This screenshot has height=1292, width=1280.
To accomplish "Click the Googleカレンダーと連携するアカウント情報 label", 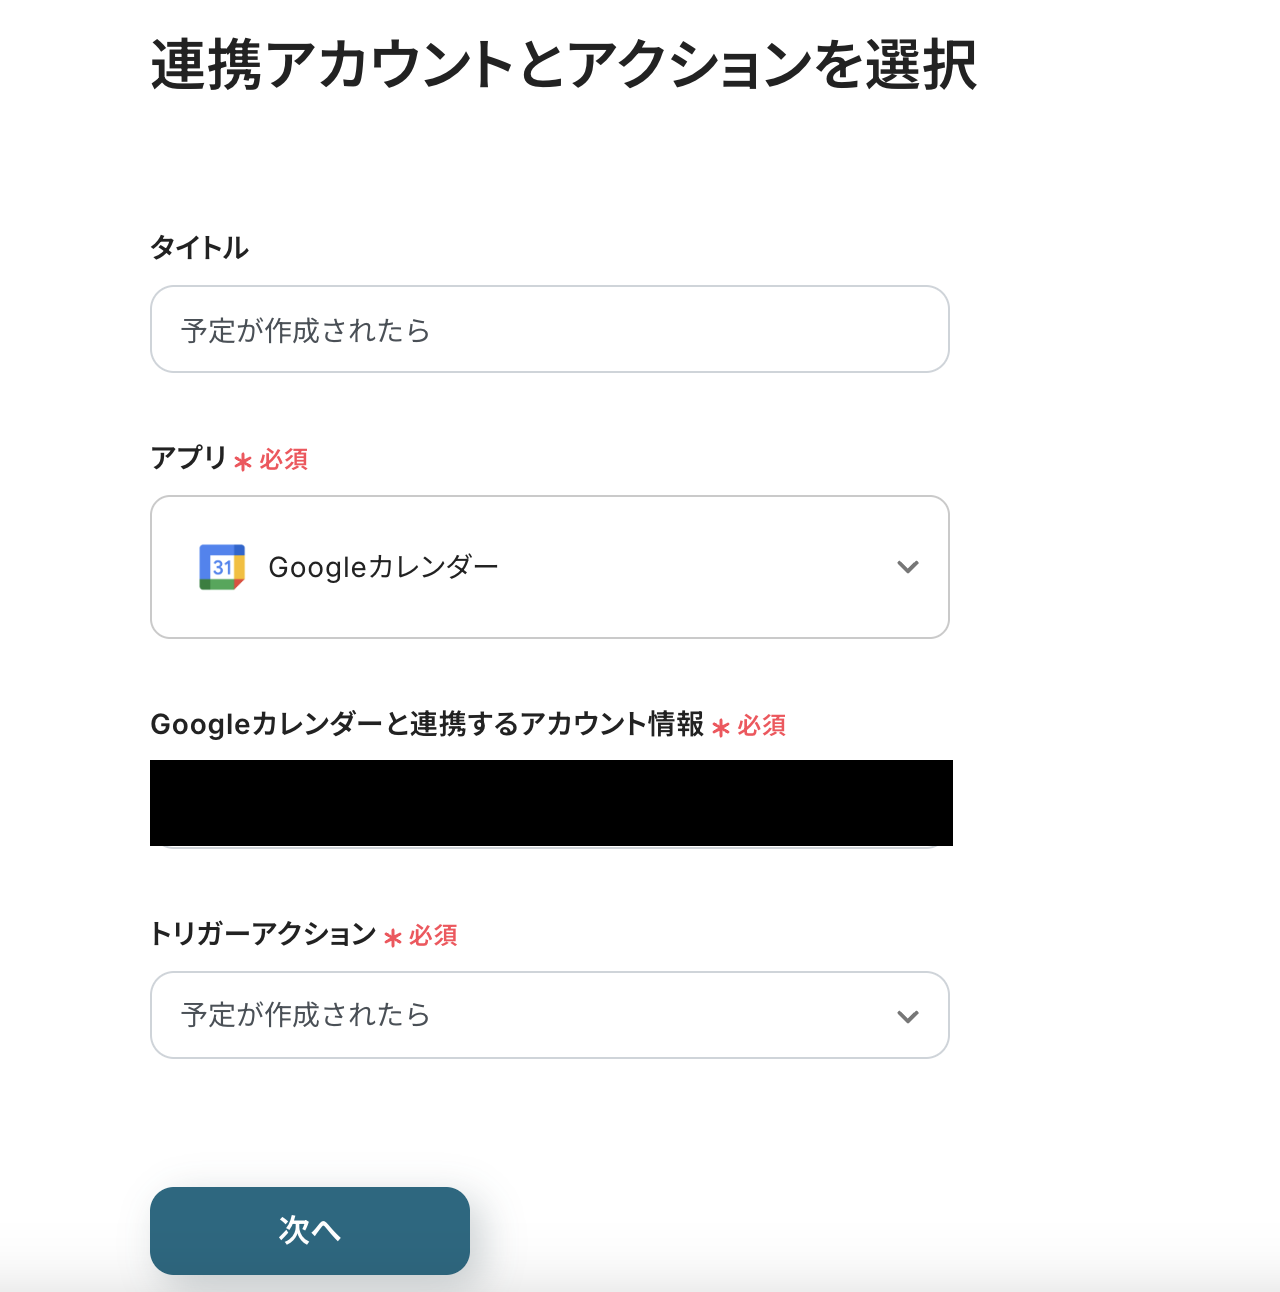I will tap(427, 724).
